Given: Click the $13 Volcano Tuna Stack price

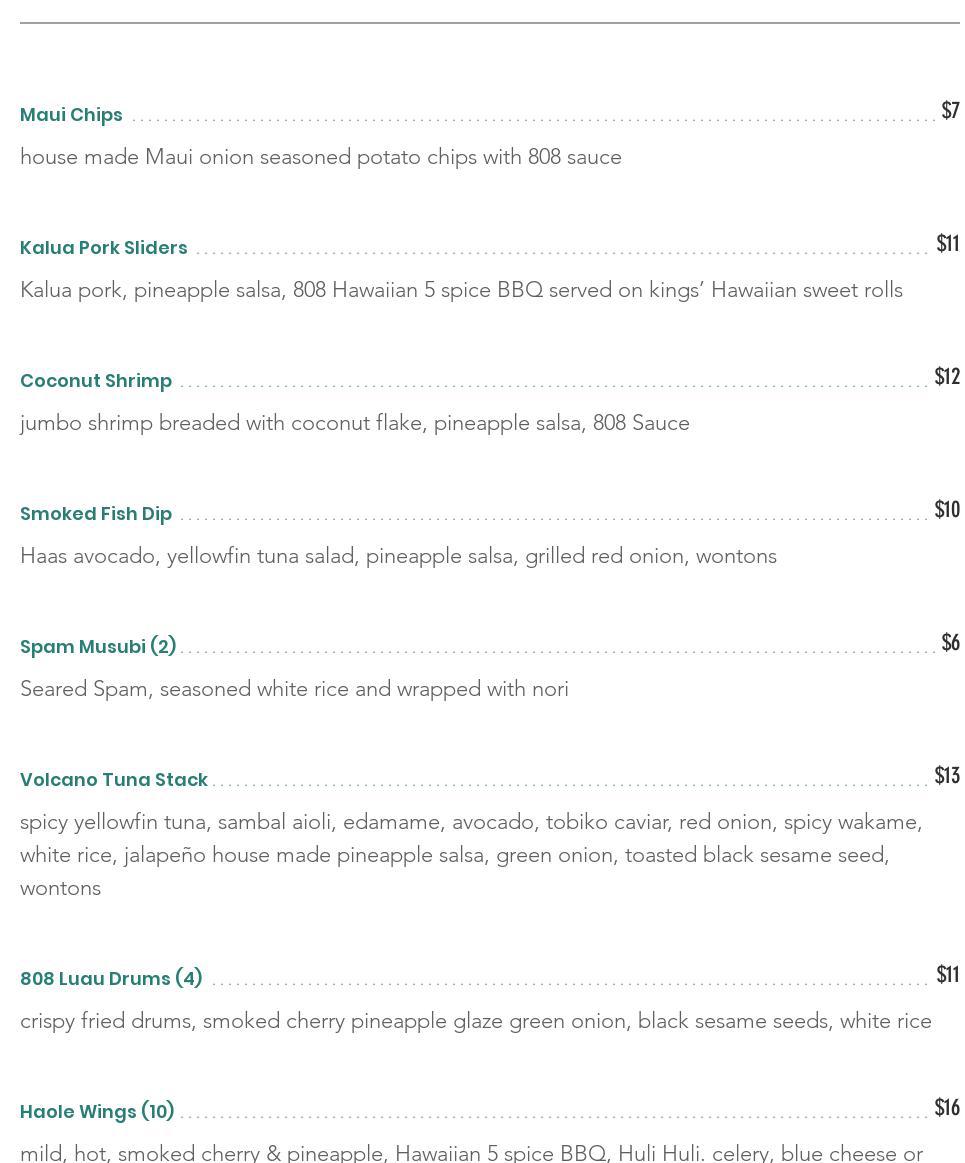Looking at the screenshot, I should pyautogui.click(x=947, y=775).
